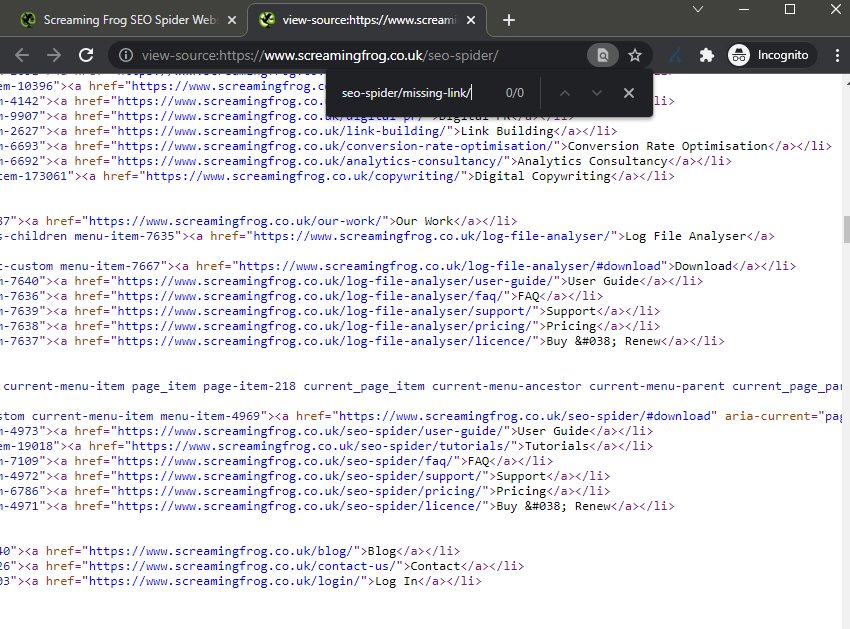Close the Screaming Frog SEO Spider tab

231,20
